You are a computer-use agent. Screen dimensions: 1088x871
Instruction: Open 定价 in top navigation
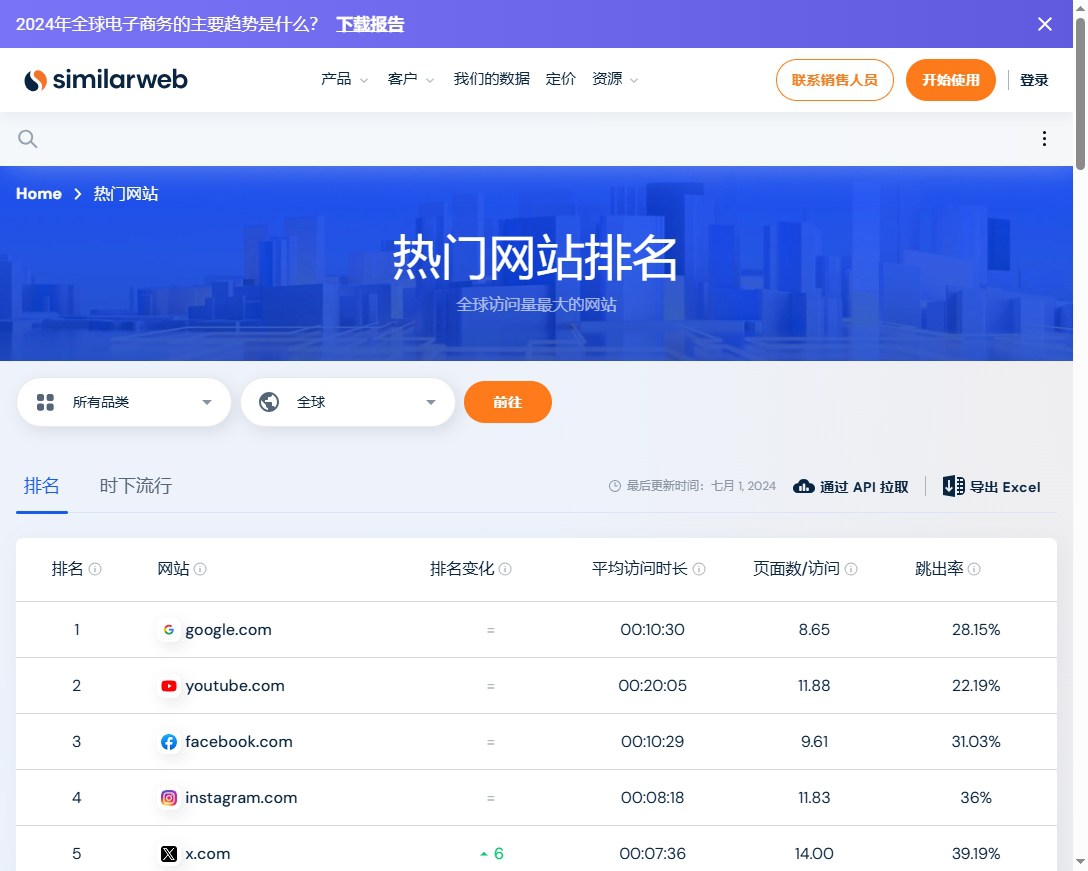(561, 79)
